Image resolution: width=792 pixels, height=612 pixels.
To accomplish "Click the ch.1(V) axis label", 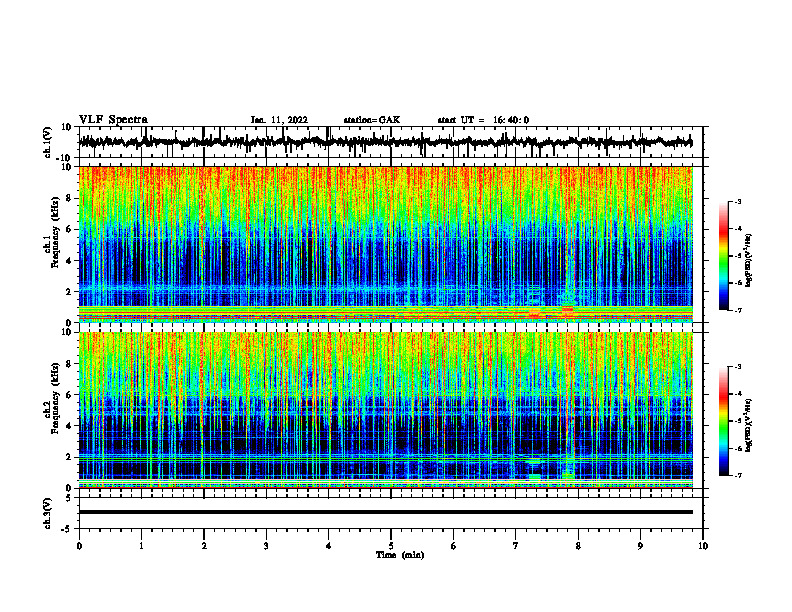I will (x=48, y=142).
